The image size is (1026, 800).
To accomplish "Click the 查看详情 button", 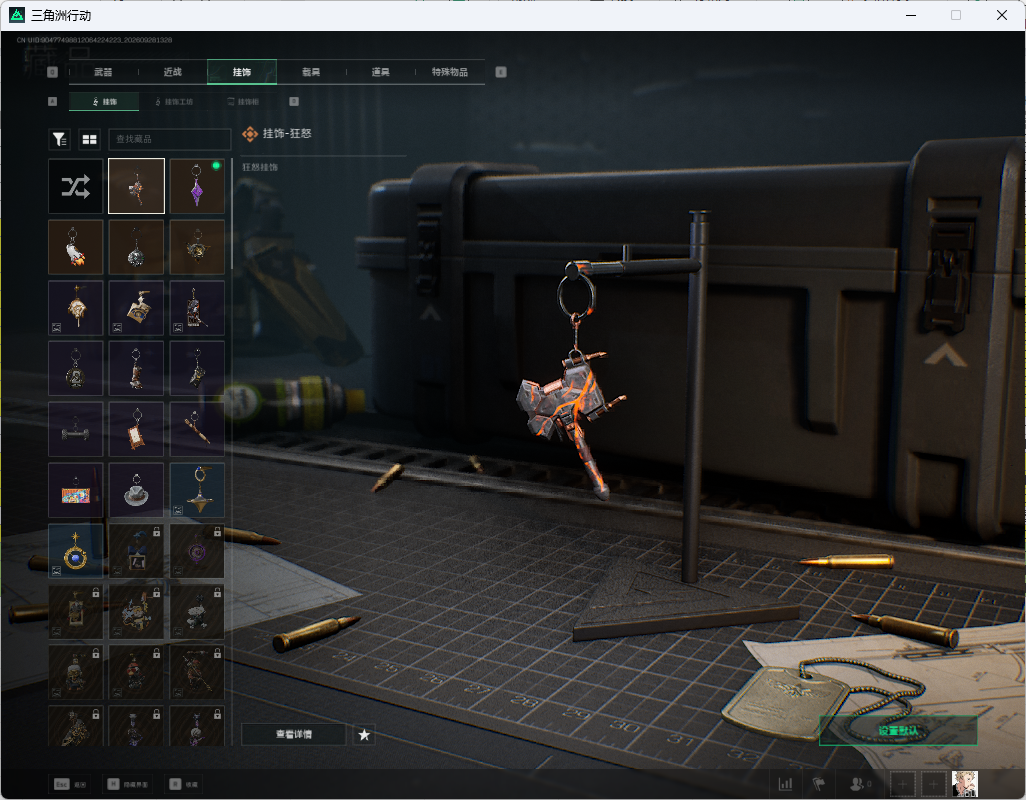I will (294, 735).
